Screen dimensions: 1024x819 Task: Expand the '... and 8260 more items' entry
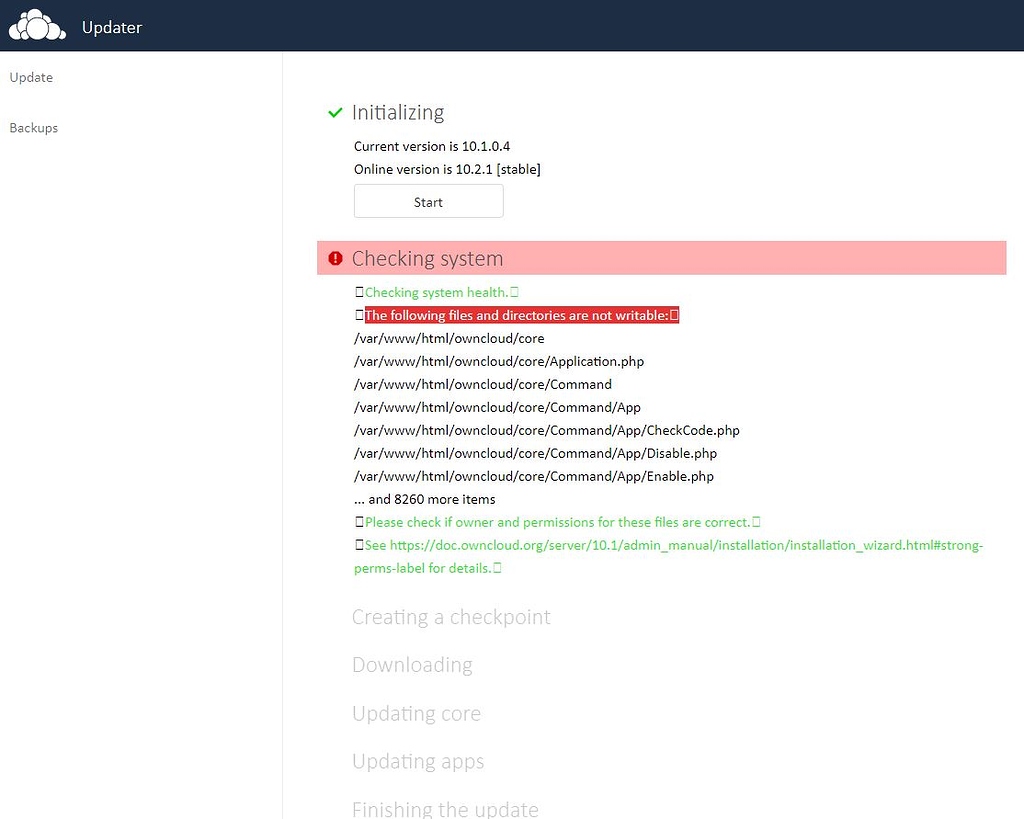tap(424, 499)
